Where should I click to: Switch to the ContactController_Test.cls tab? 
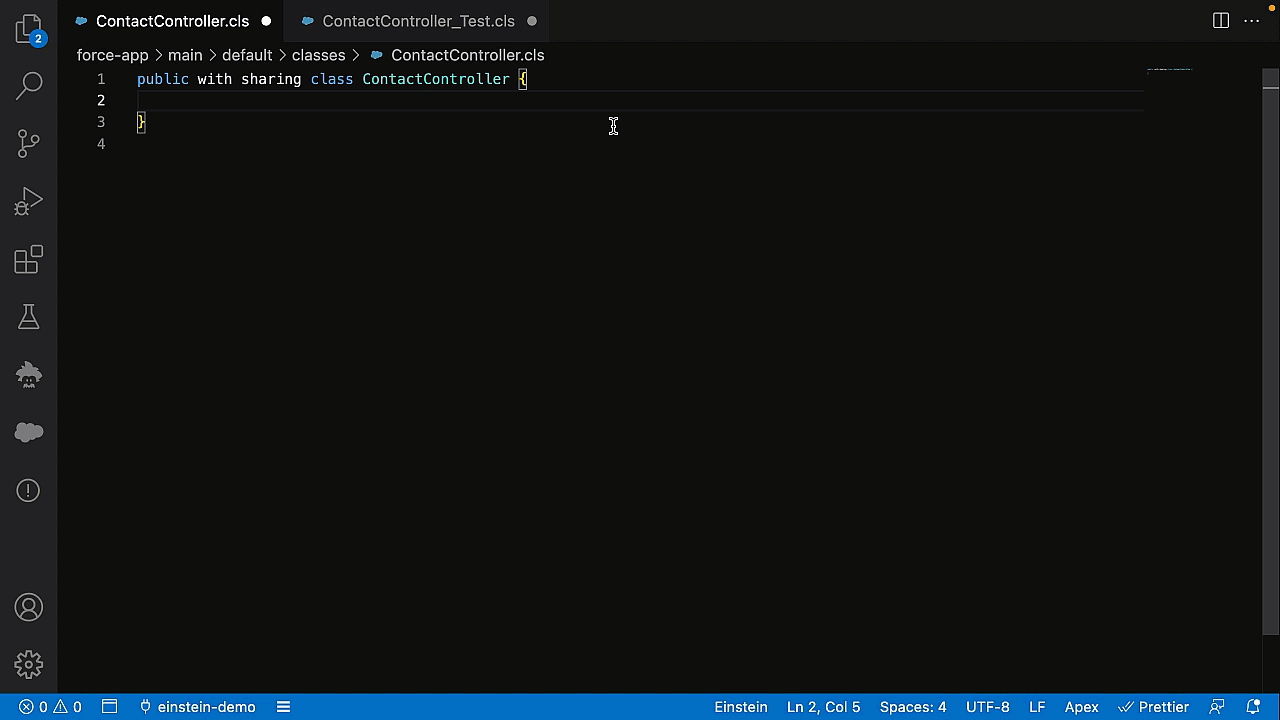[x=418, y=21]
